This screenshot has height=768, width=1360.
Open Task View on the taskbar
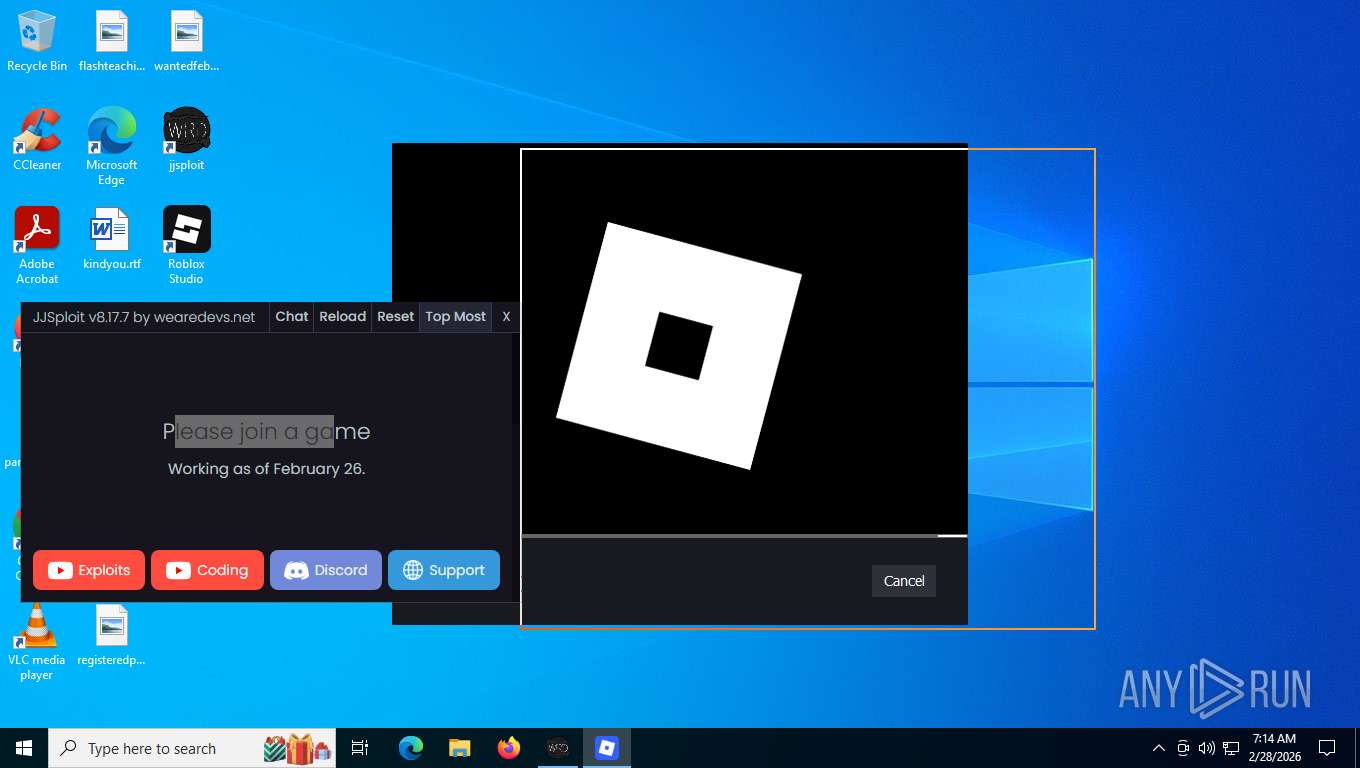(360, 748)
